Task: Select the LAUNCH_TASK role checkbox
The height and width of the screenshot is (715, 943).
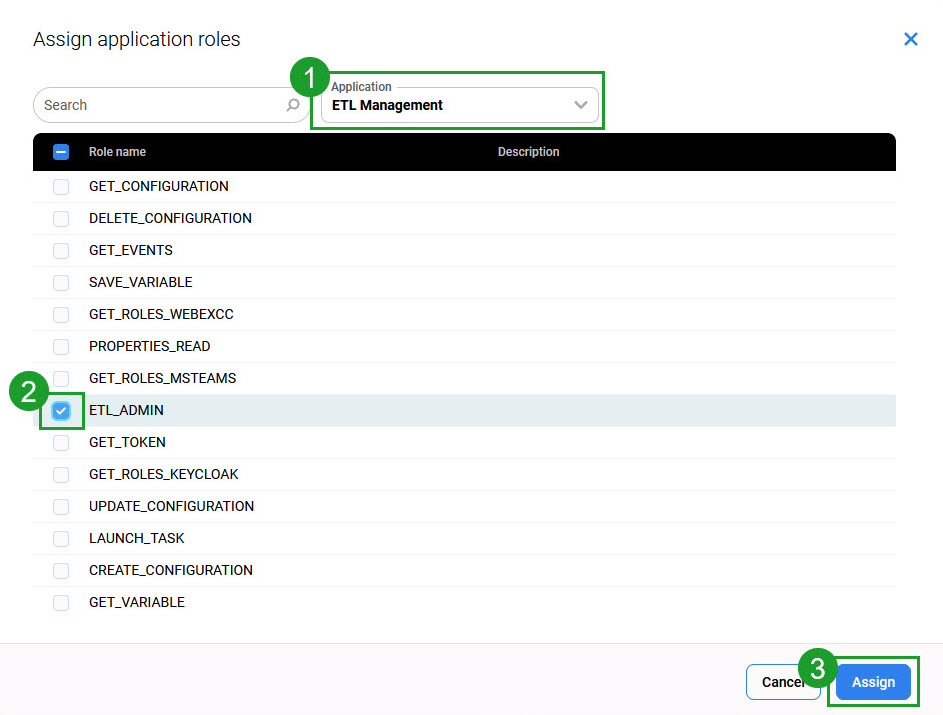Action: click(x=61, y=538)
